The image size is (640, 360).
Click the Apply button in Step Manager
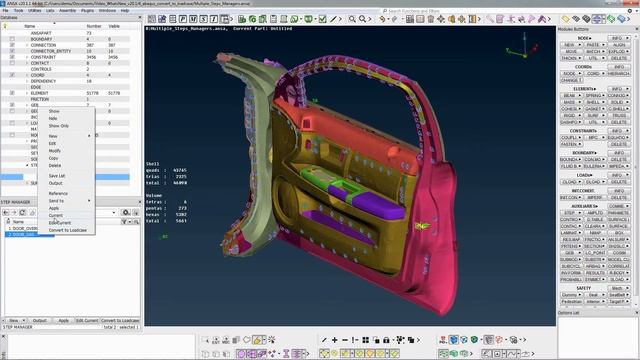(63, 320)
